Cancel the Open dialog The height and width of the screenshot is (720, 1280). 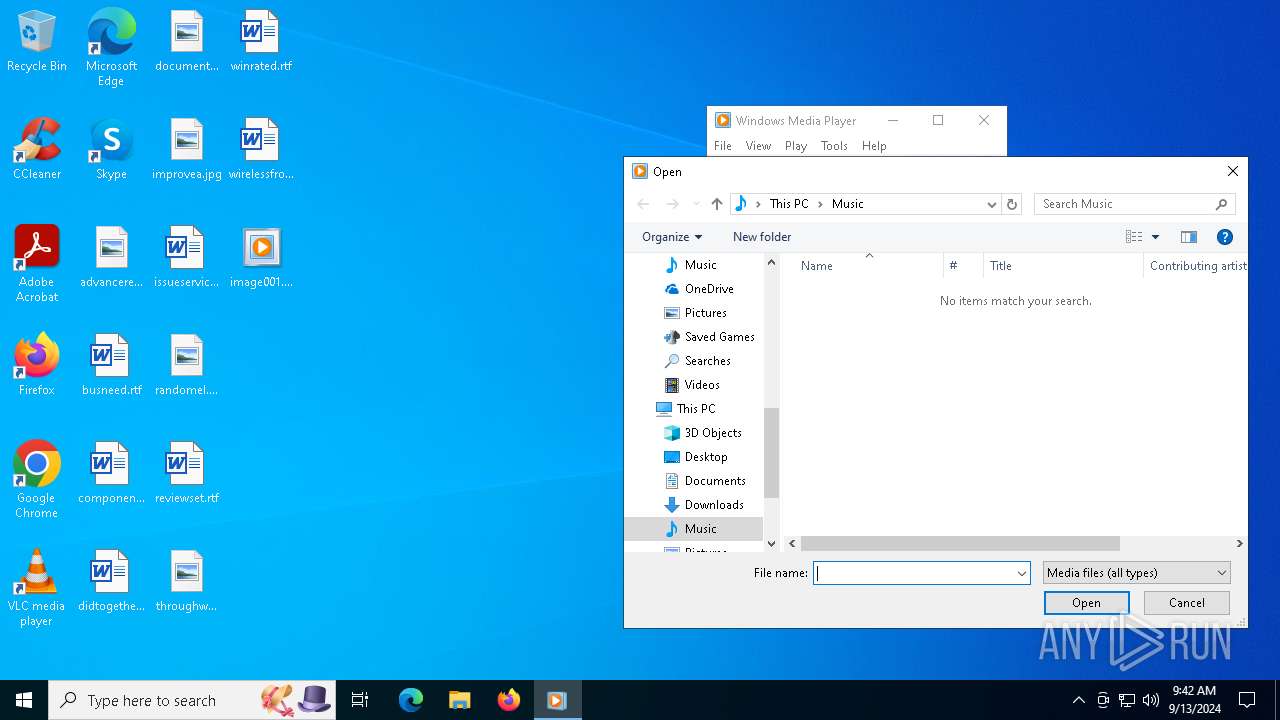1187,603
